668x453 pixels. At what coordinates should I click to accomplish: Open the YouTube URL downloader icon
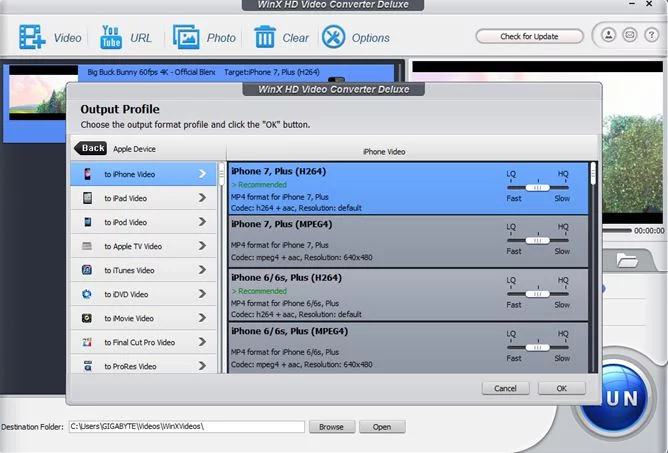[x=111, y=37]
